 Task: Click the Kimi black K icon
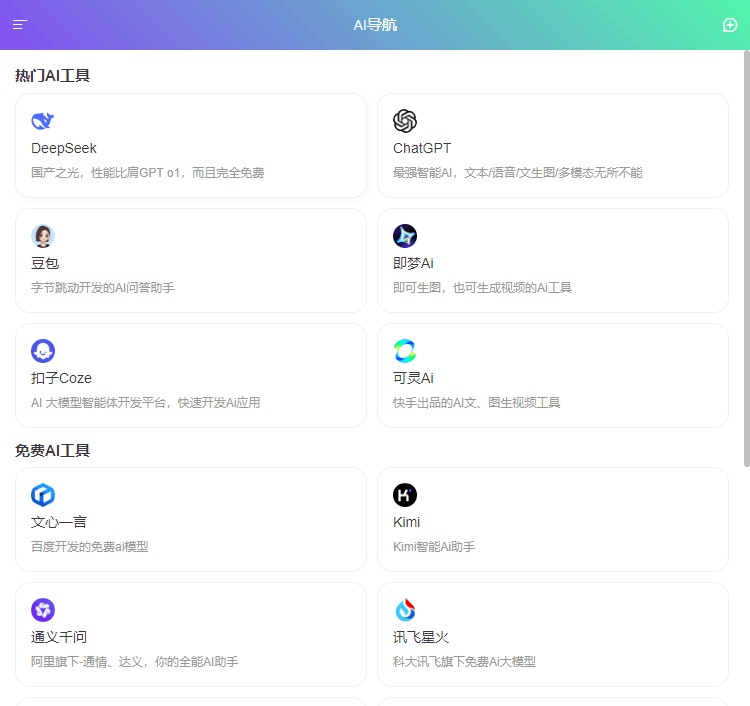[405, 495]
